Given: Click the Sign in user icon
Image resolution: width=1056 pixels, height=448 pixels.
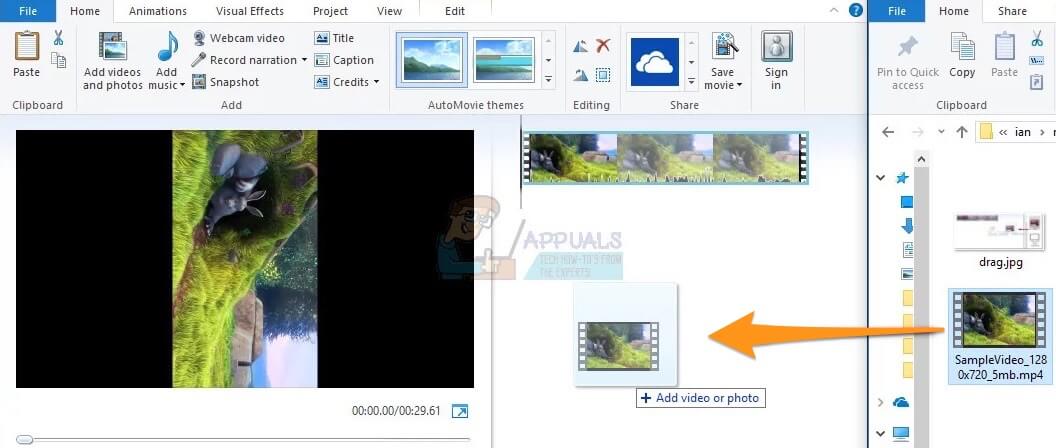Looking at the screenshot, I should coord(776,47).
